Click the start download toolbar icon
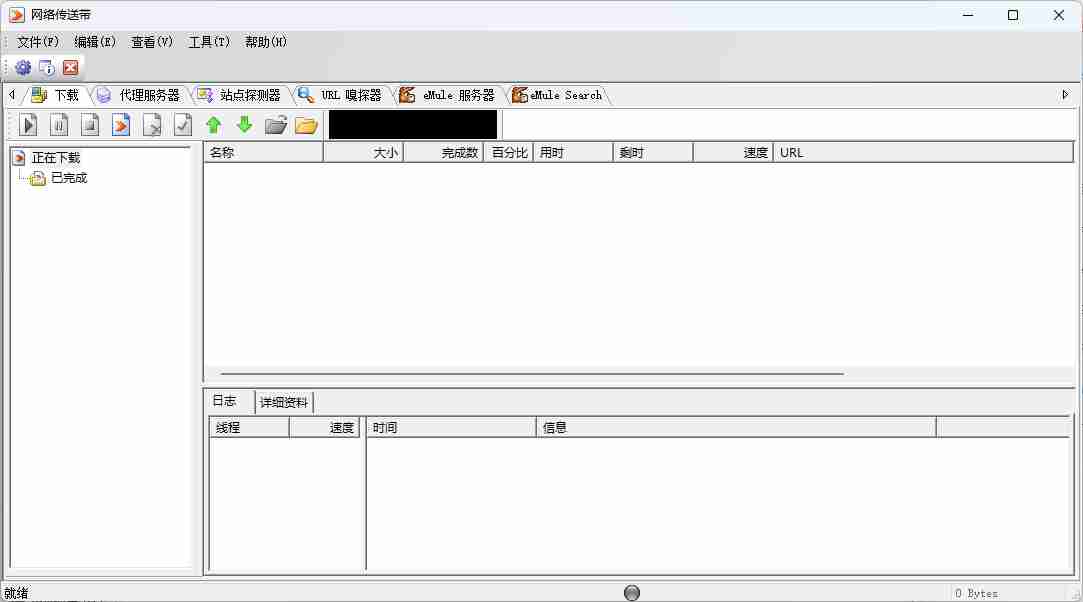Screen dimensions: 1083x602 [29, 125]
